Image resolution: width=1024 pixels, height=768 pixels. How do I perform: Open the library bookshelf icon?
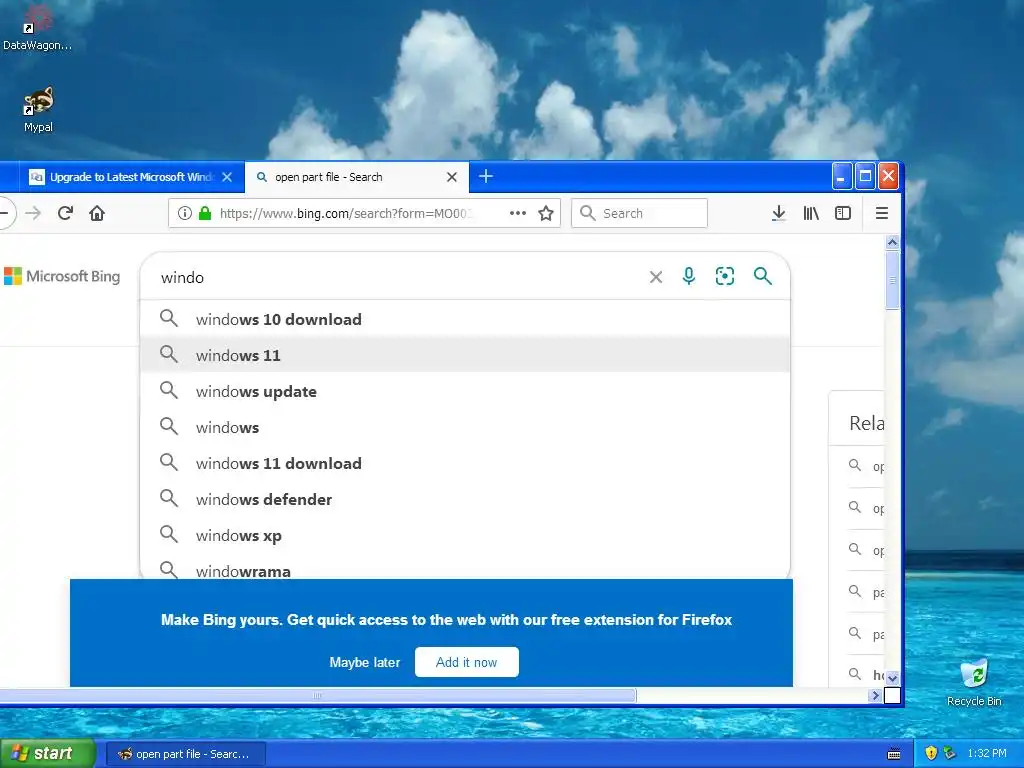810,213
